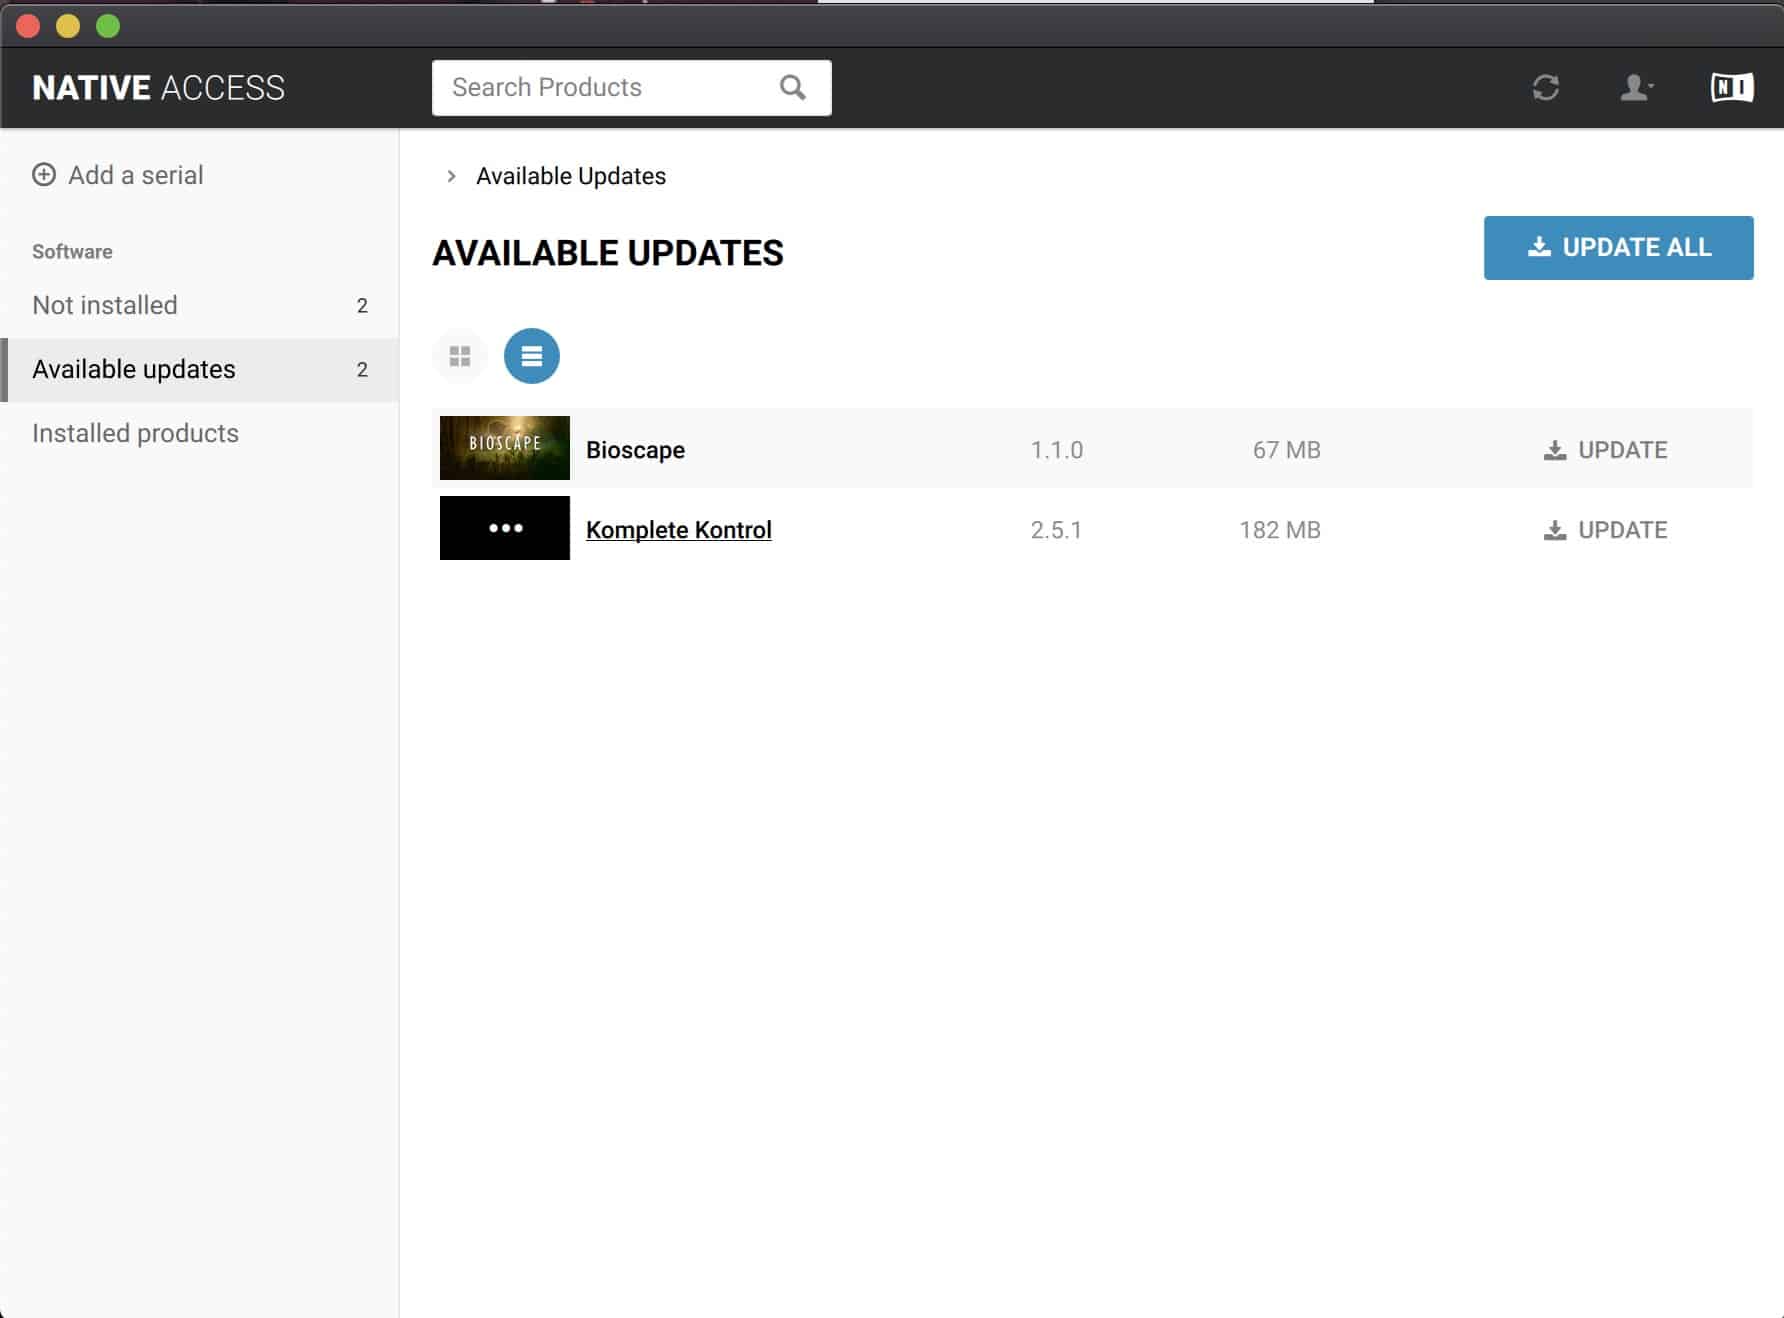
Task: Select Available updates in the sidebar
Action: (200, 370)
